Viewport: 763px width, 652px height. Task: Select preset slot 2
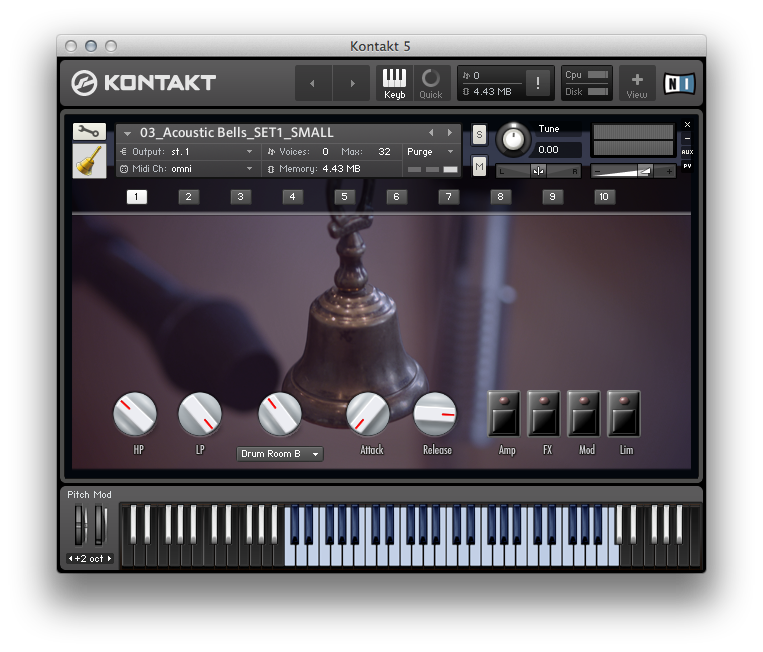188,197
